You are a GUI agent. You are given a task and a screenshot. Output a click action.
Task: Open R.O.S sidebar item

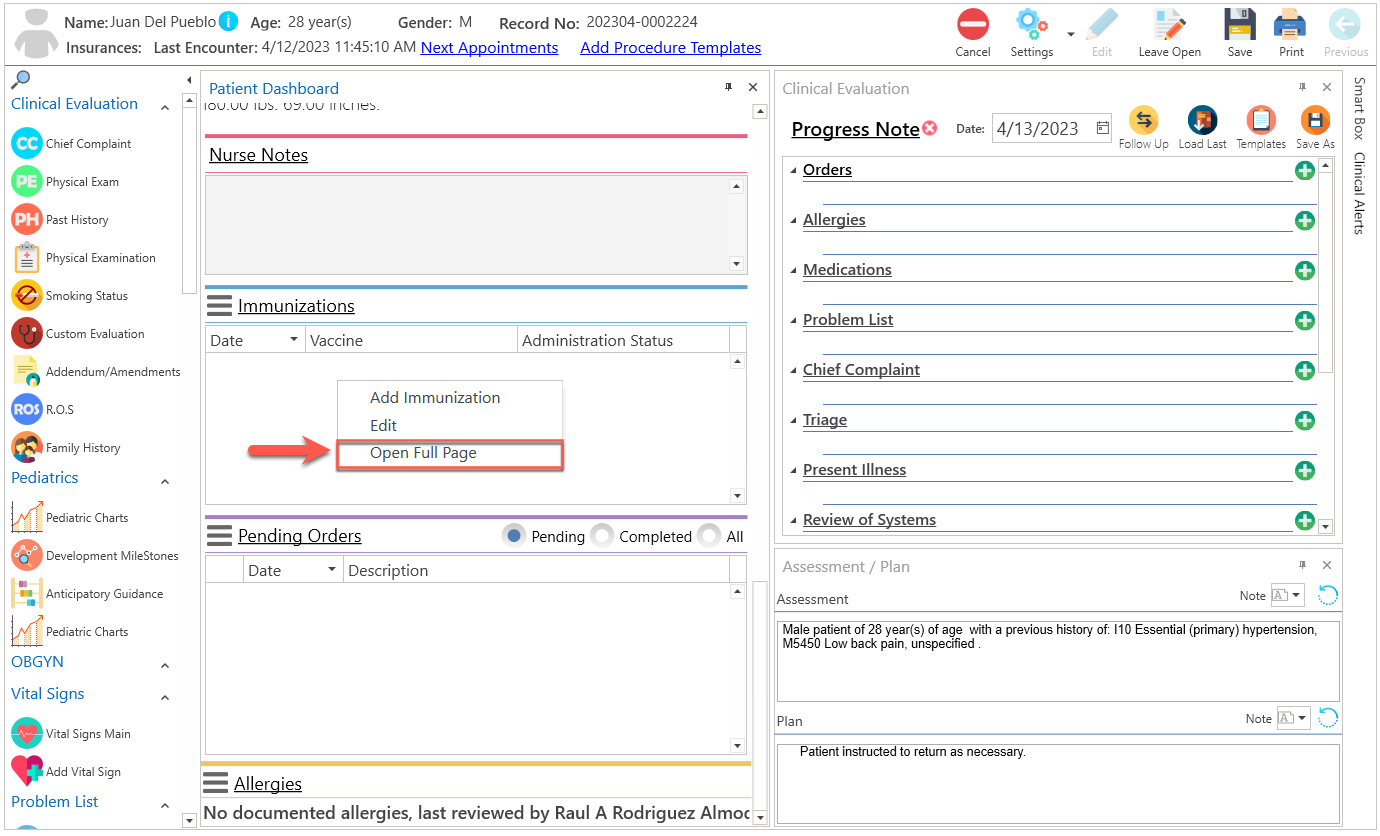coord(42,410)
